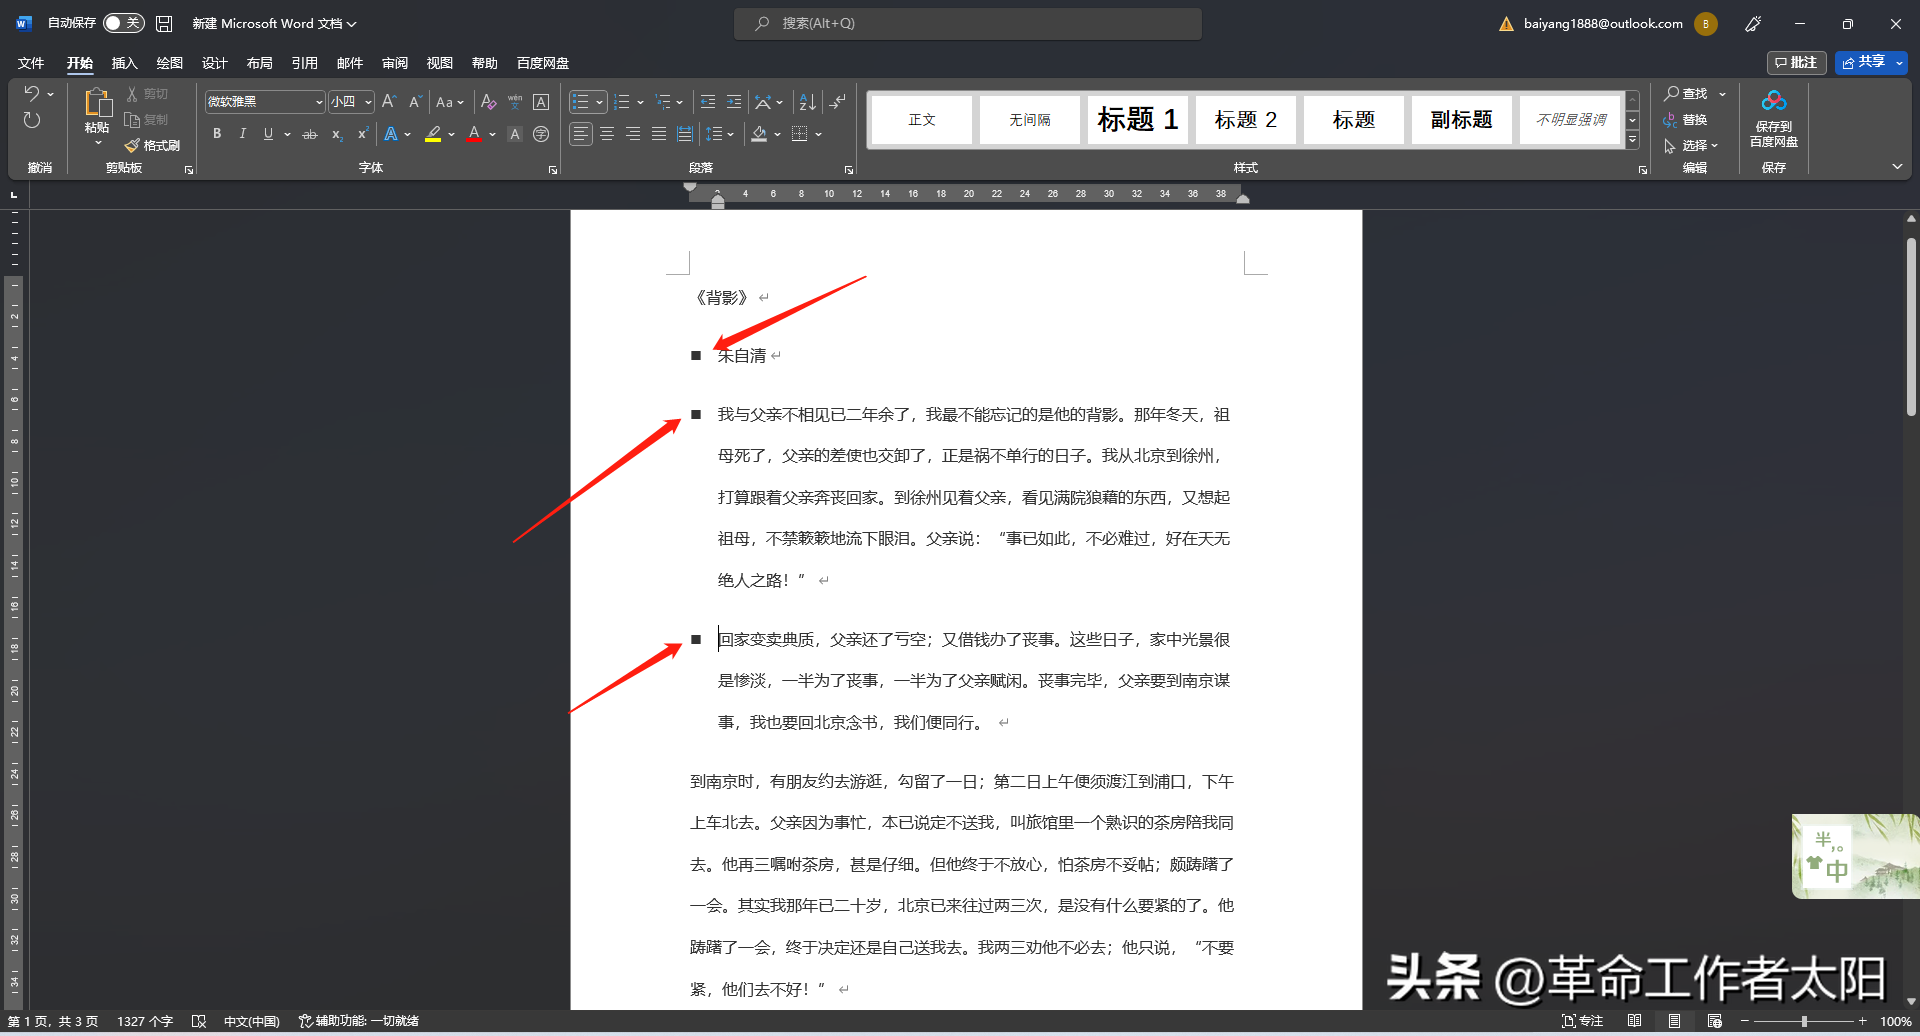Apply character shading
This screenshot has height=1036, width=1920.
[515, 134]
